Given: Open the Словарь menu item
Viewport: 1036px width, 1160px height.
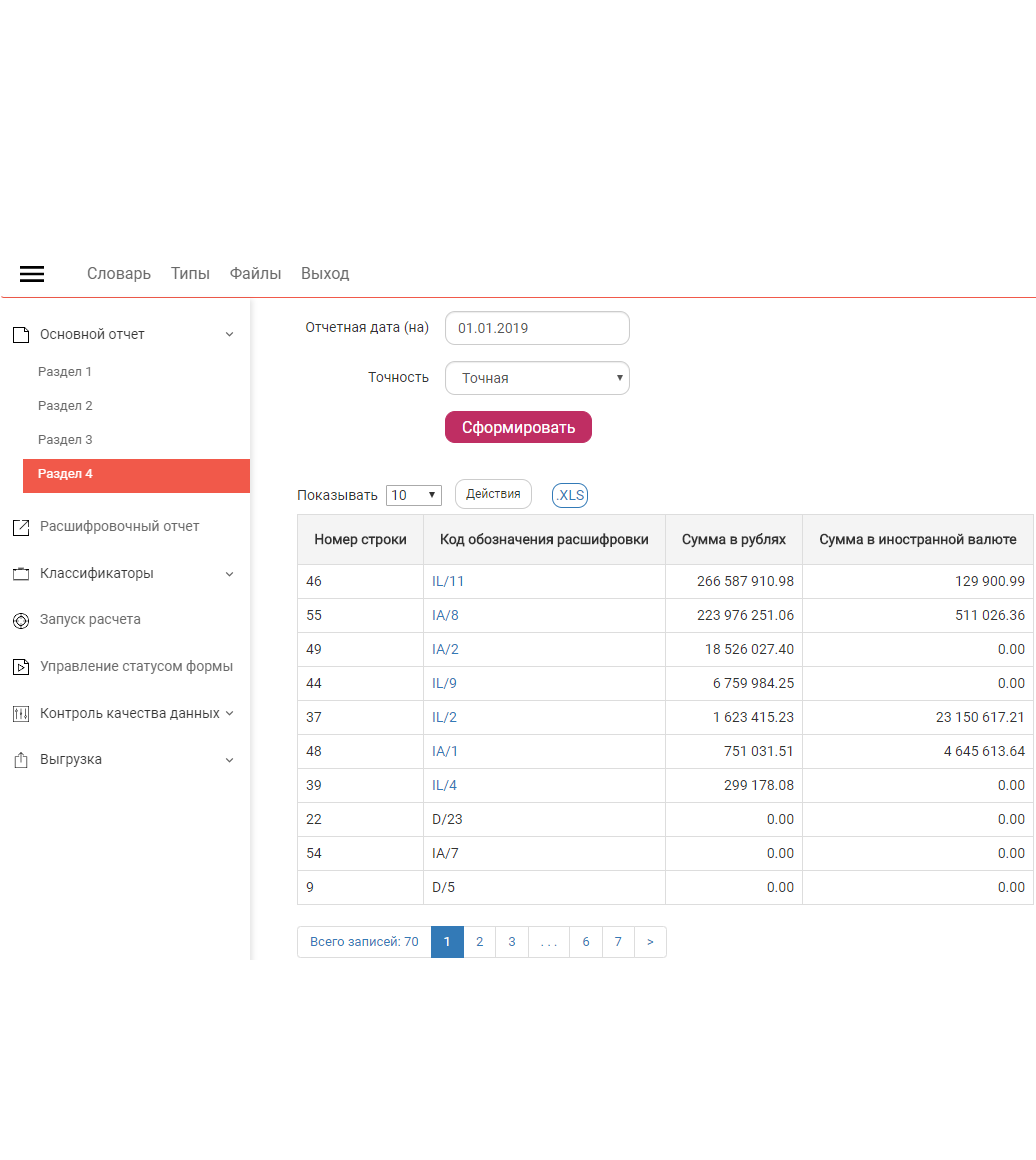Looking at the screenshot, I should click(x=118, y=274).
